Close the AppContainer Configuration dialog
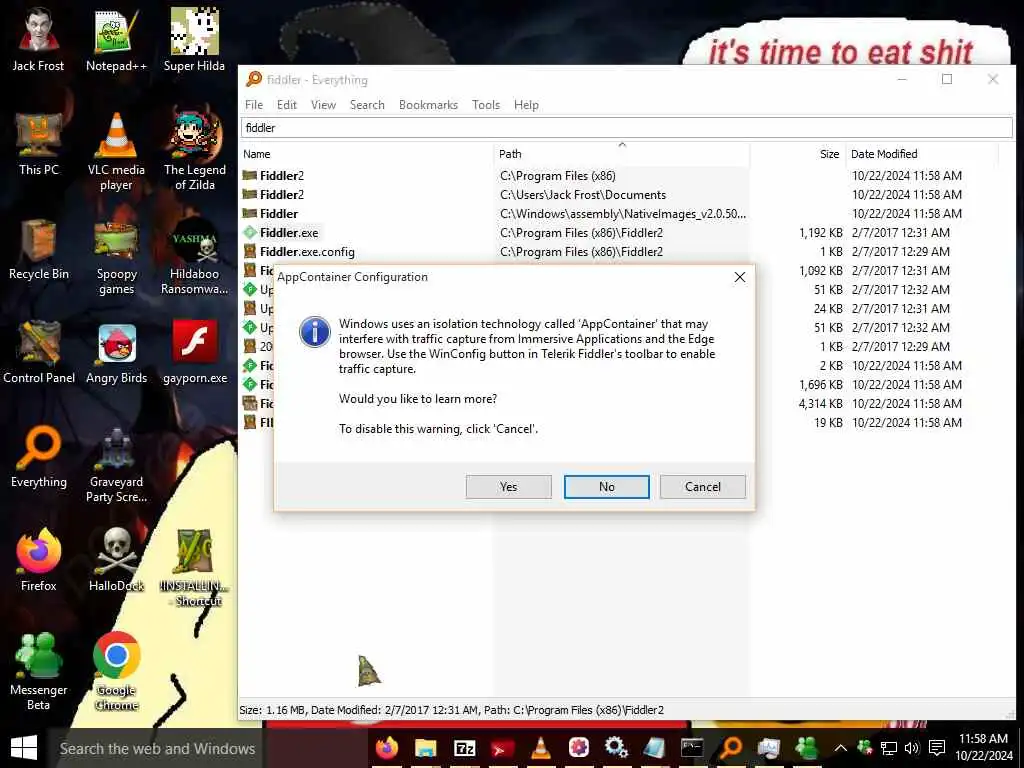The width and height of the screenshot is (1024, 768). (x=740, y=277)
